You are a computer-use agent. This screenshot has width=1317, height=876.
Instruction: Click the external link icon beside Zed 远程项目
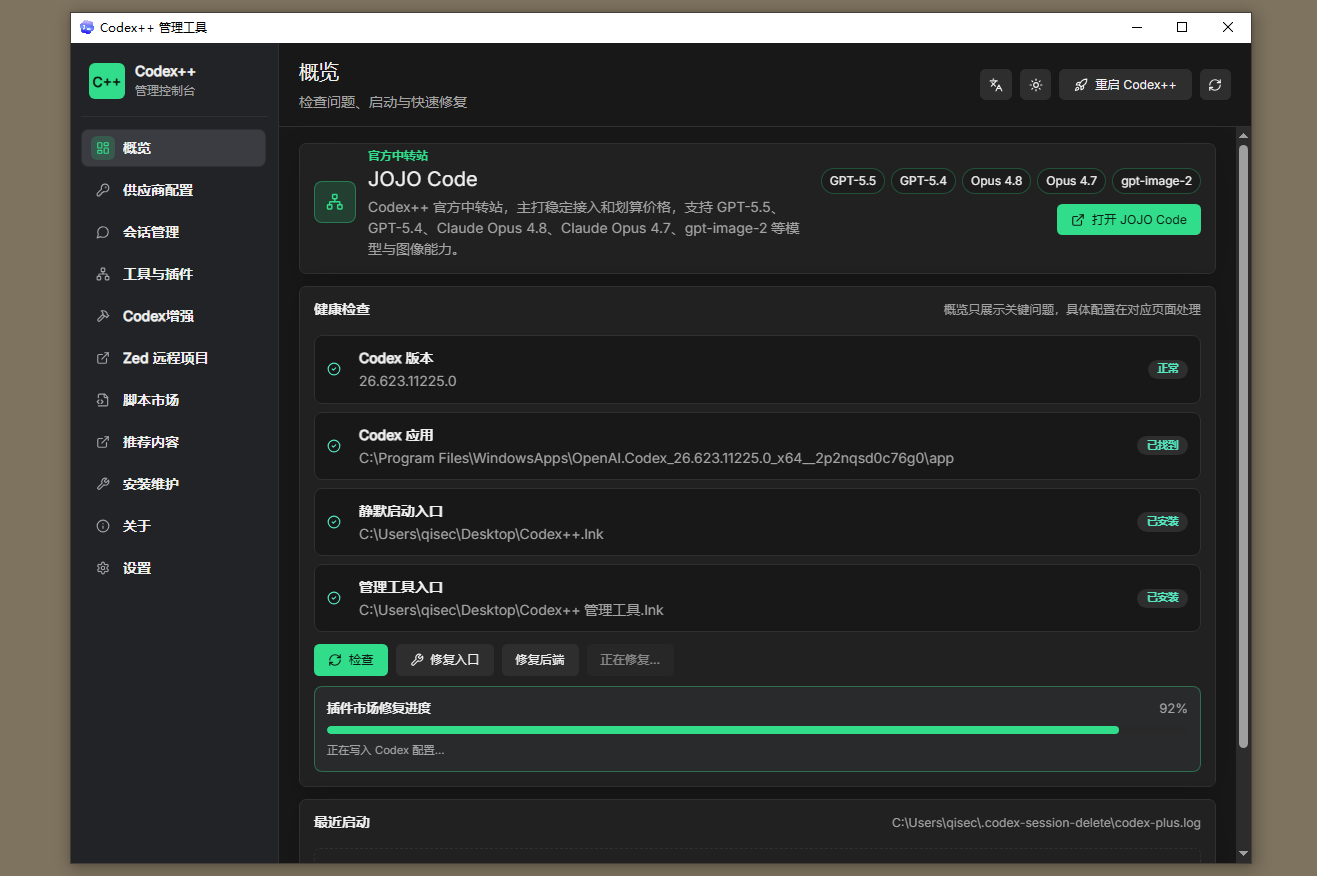click(102, 358)
